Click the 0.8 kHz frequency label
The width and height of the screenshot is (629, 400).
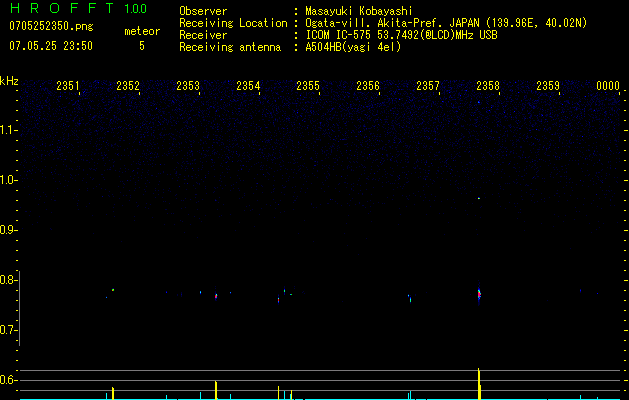pos(8,280)
